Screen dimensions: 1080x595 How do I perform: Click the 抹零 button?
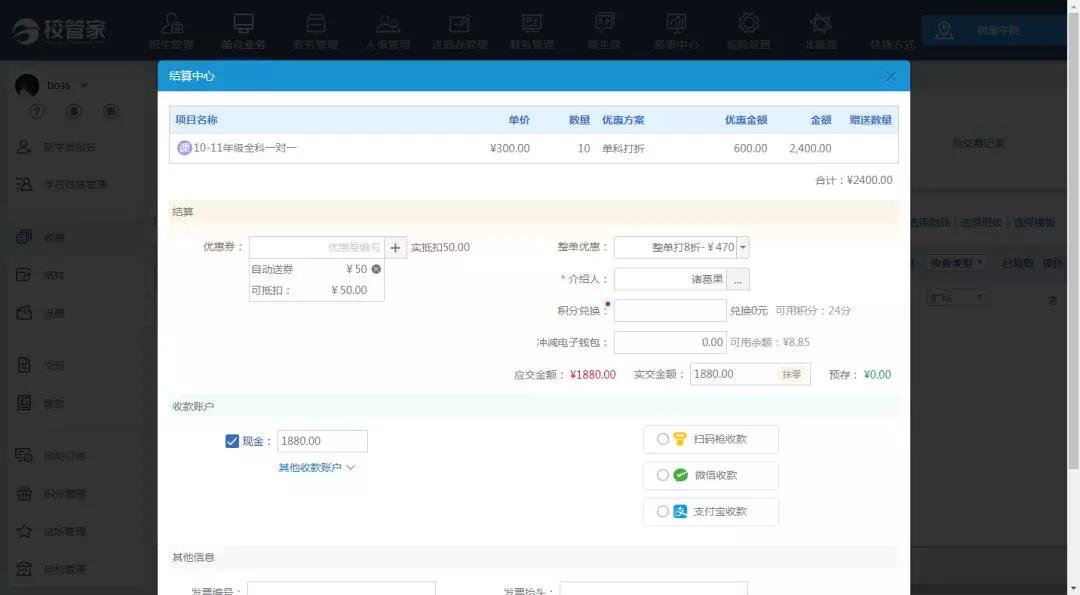coord(790,374)
